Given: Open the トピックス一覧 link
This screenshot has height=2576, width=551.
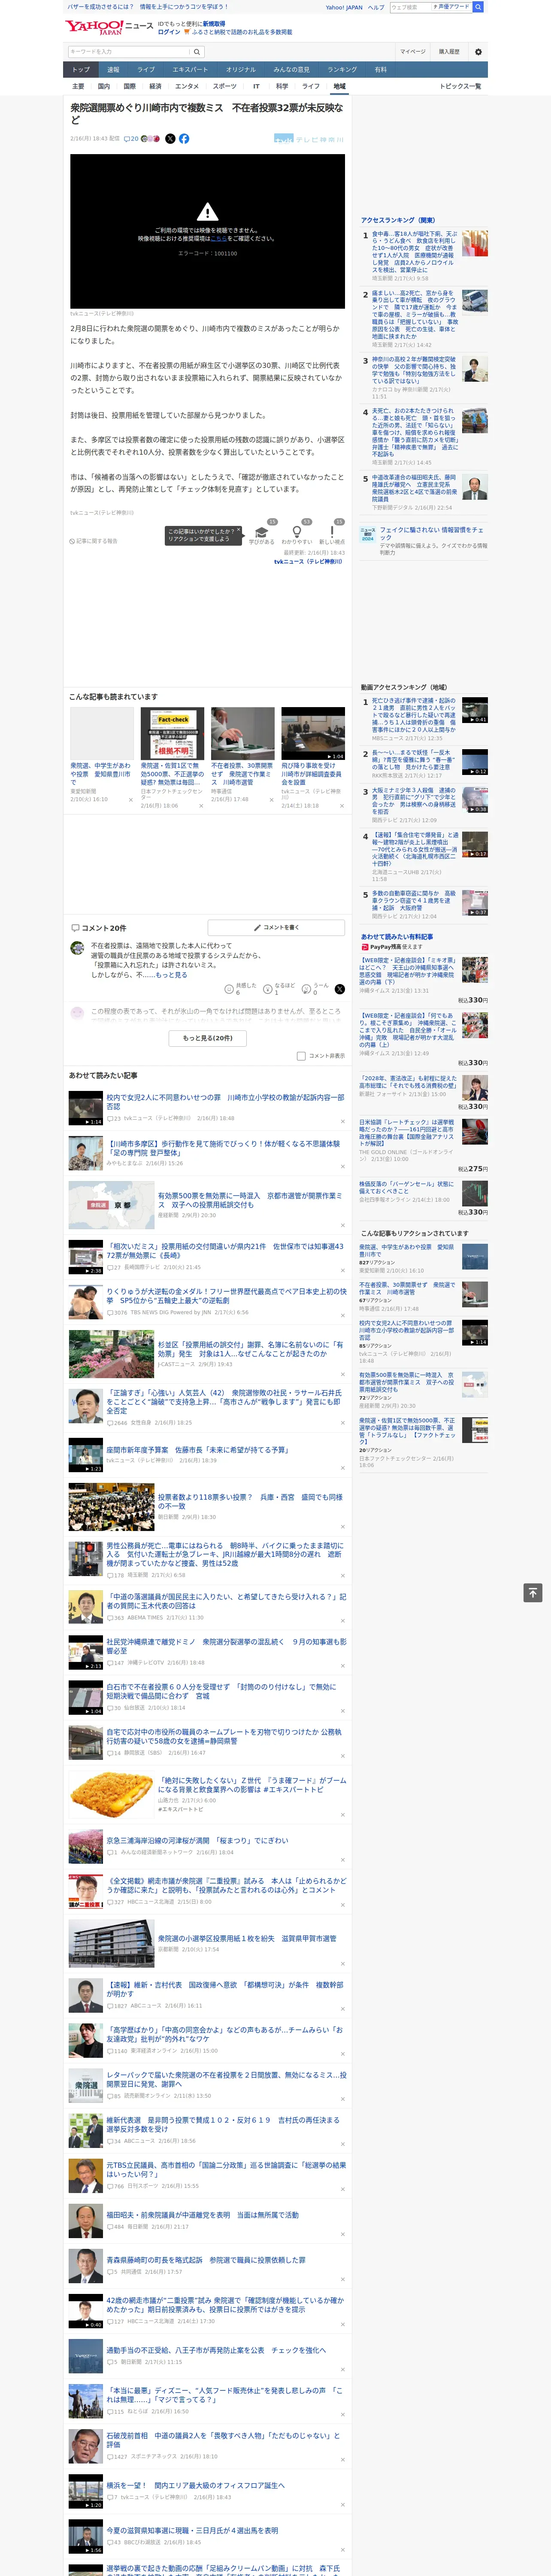Looking at the screenshot, I should click(460, 86).
